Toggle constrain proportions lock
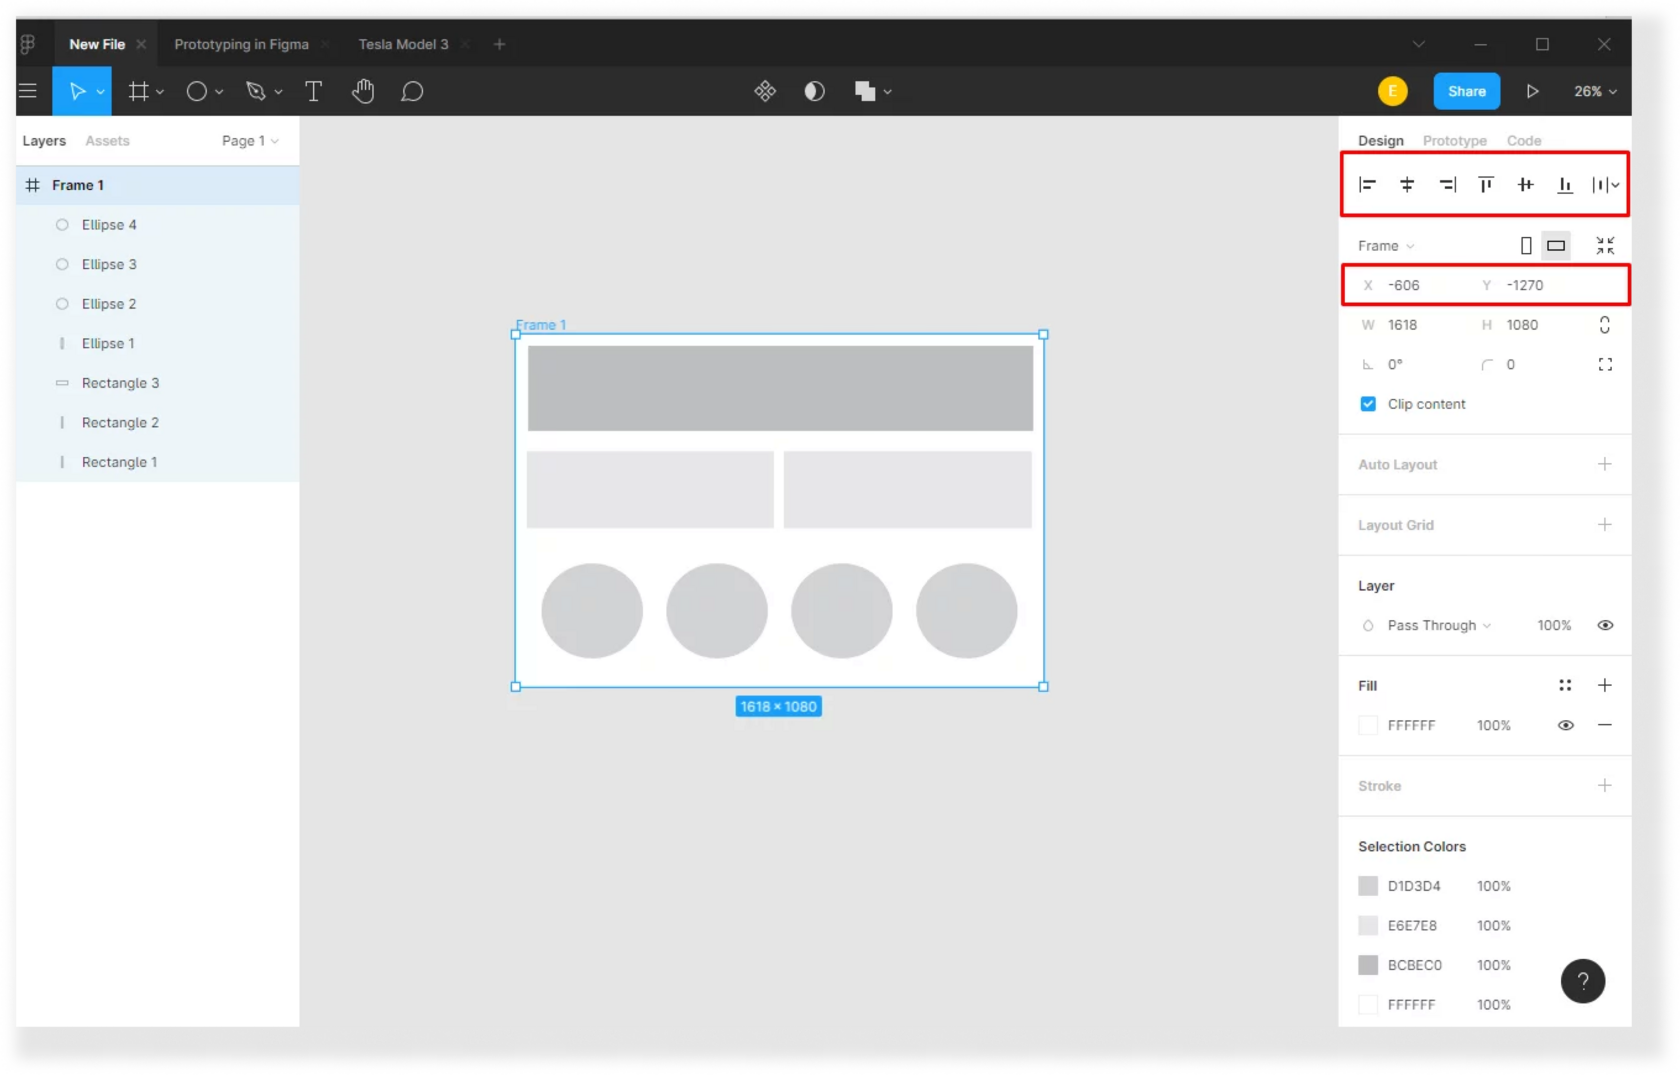Screen dimensions: 1680x1075 (x=1605, y=325)
